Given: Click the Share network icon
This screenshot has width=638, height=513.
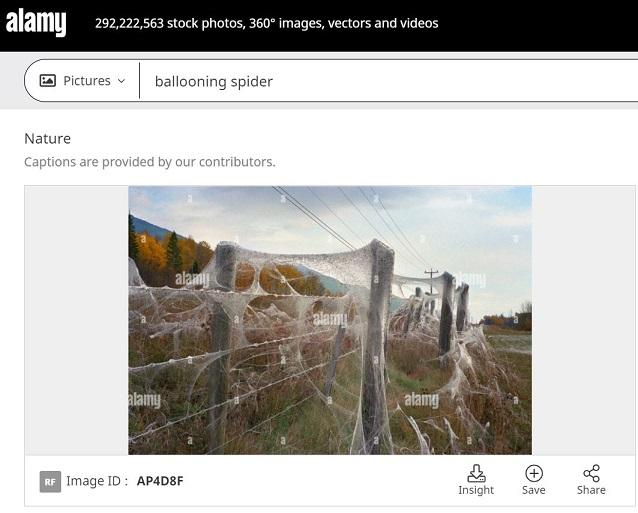Looking at the screenshot, I should tap(591, 473).
